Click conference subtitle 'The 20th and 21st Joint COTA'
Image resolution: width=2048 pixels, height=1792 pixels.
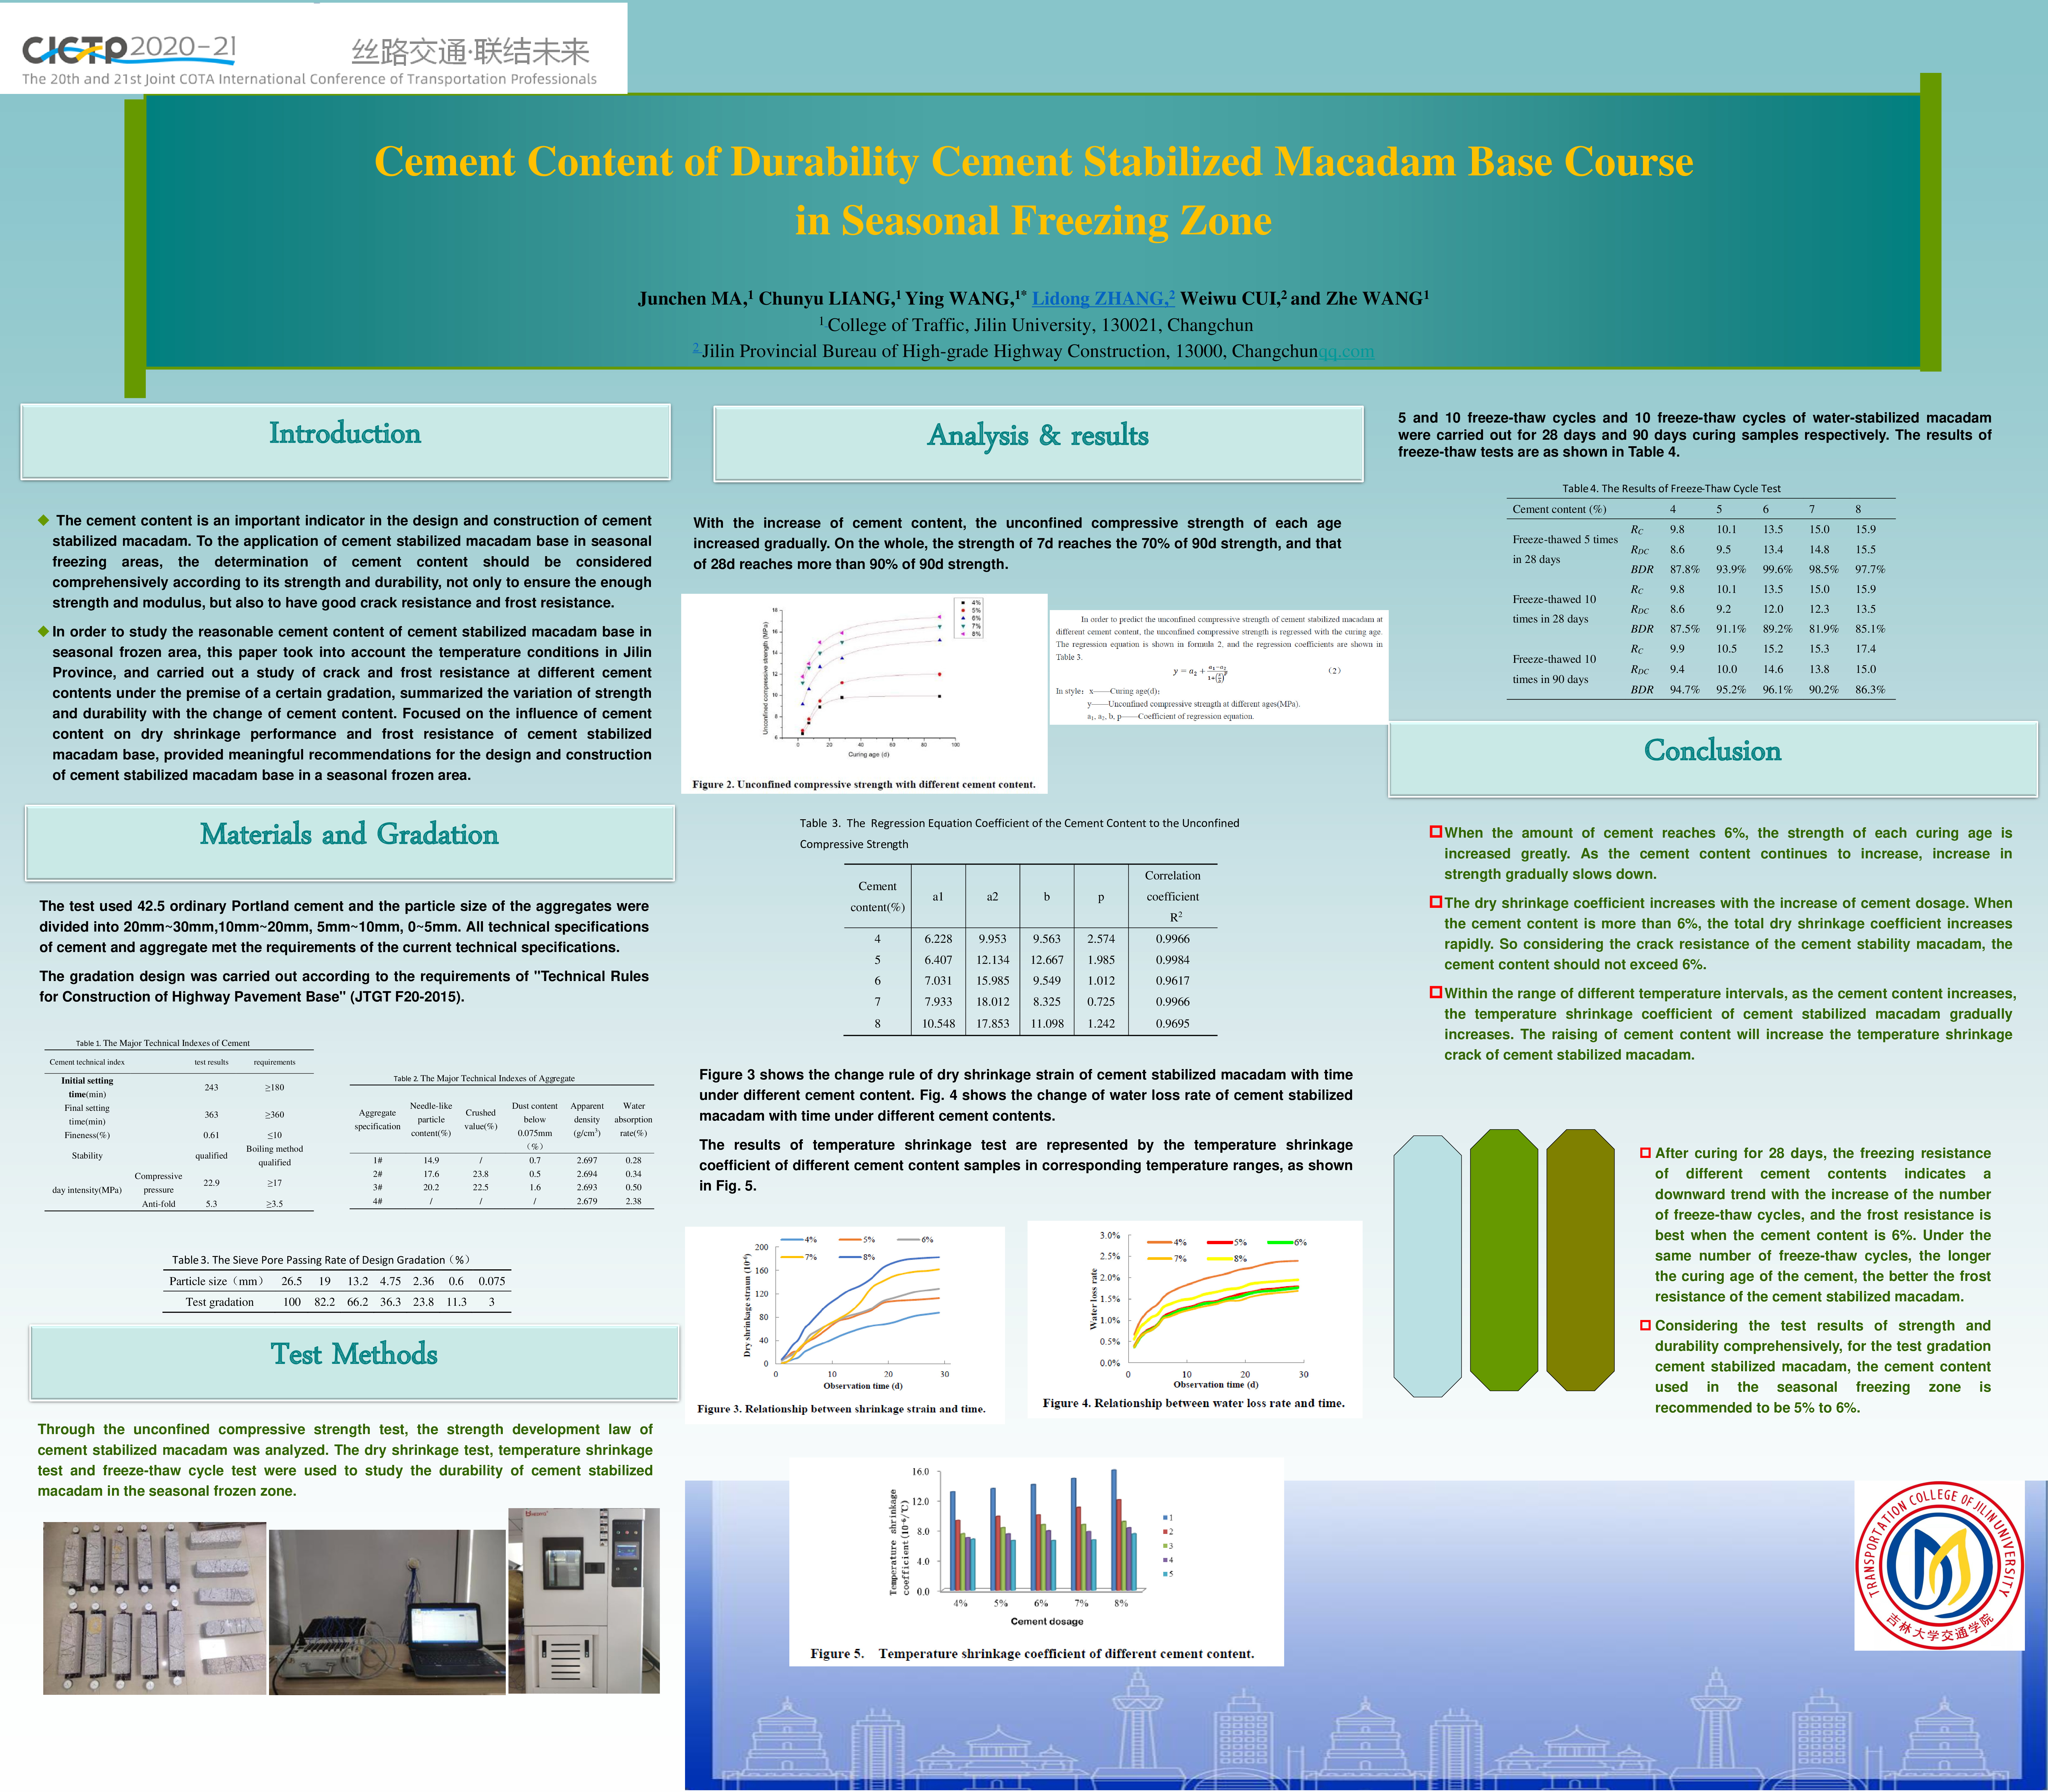pyautogui.click(x=309, y=79)
